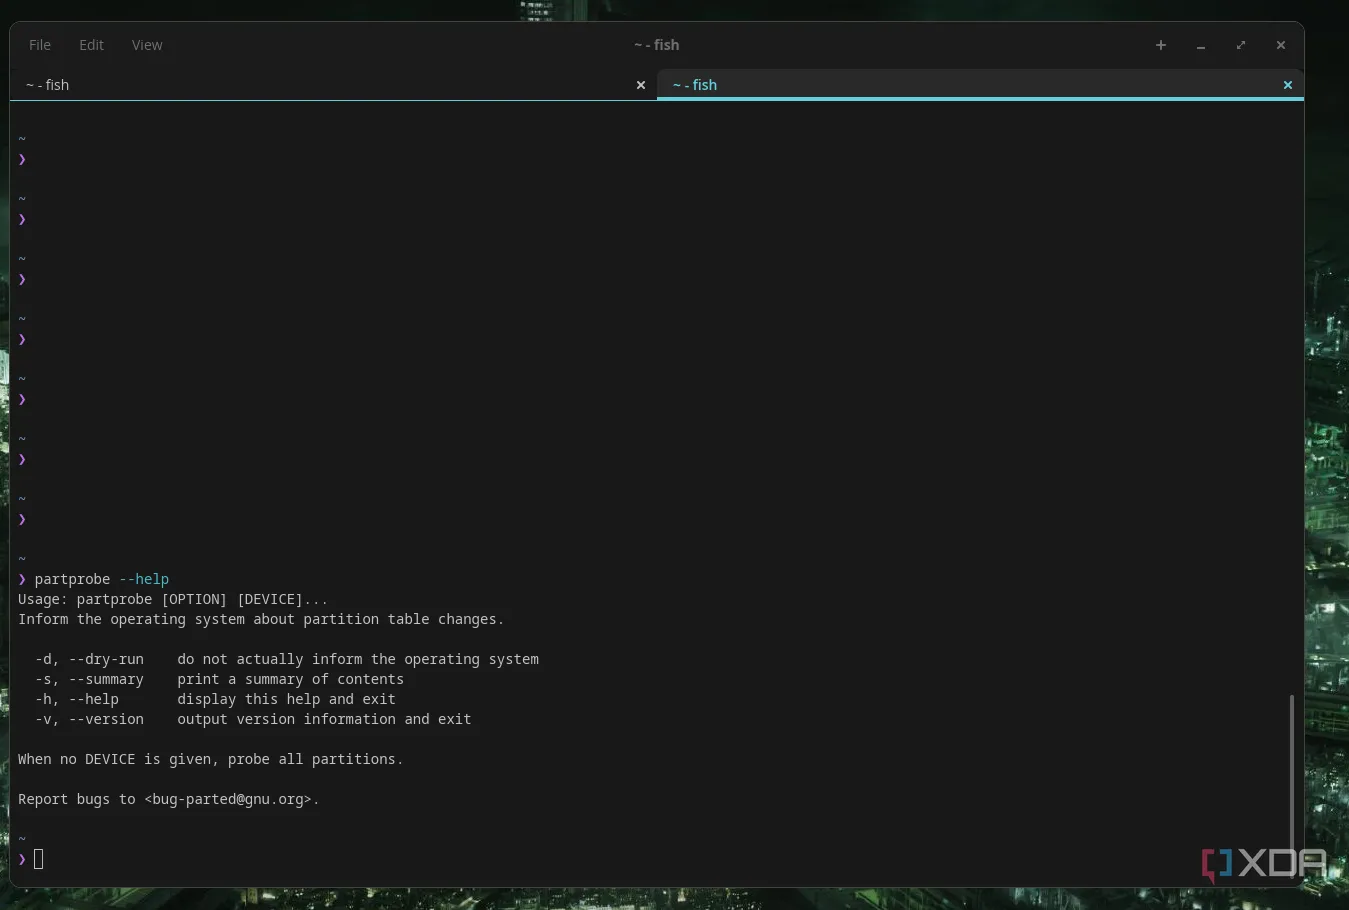Viewport: 1349px width, 910px height.
Task: Minimize the terminal window
Action: point(1201,45)
